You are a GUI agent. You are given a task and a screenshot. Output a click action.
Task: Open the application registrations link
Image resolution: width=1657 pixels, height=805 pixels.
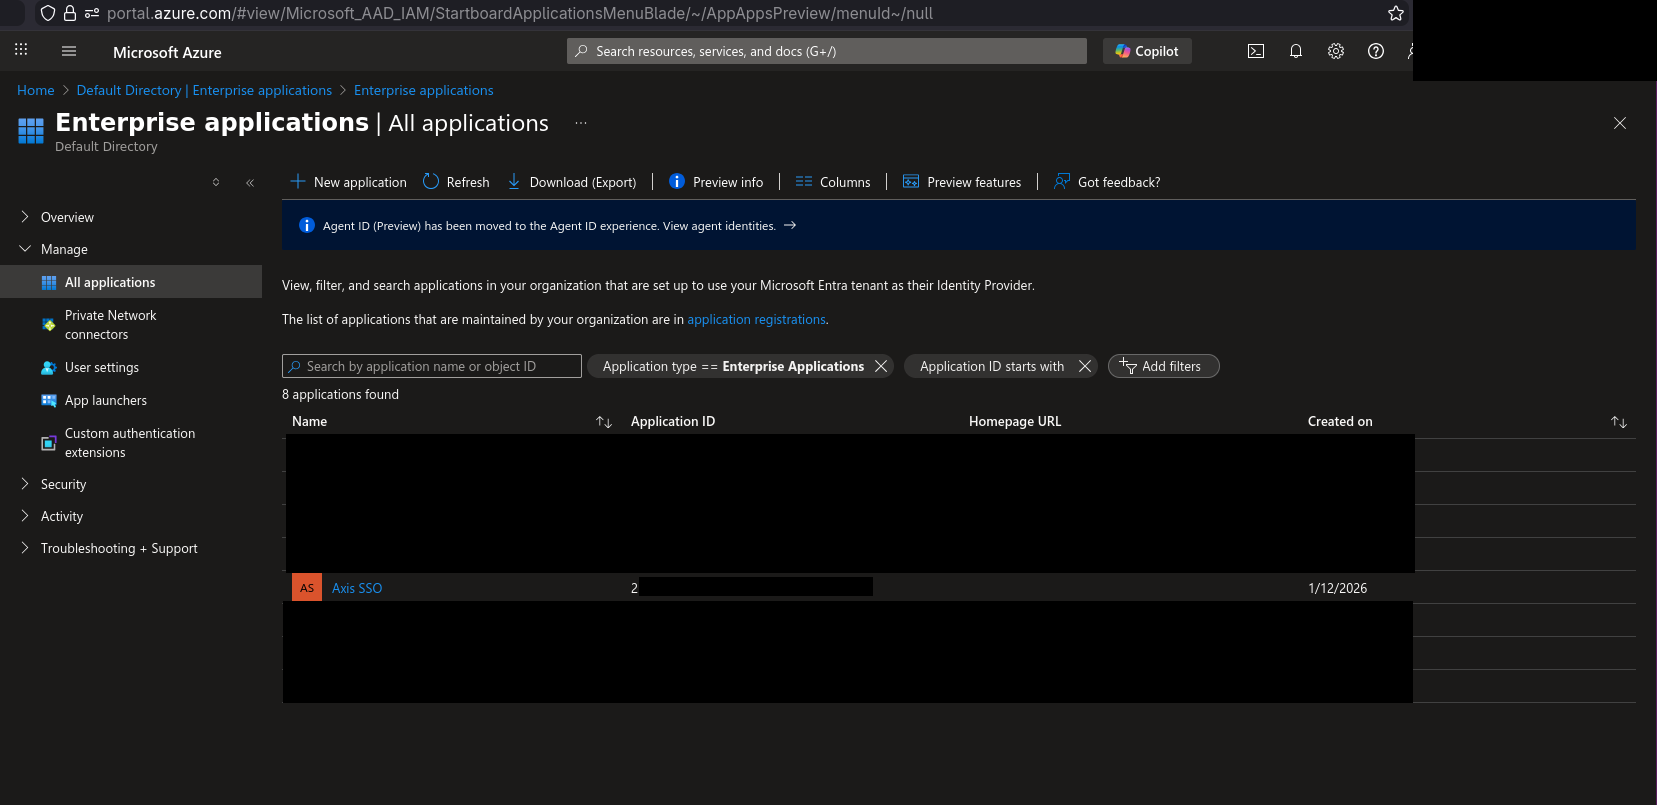coord(756,320)
